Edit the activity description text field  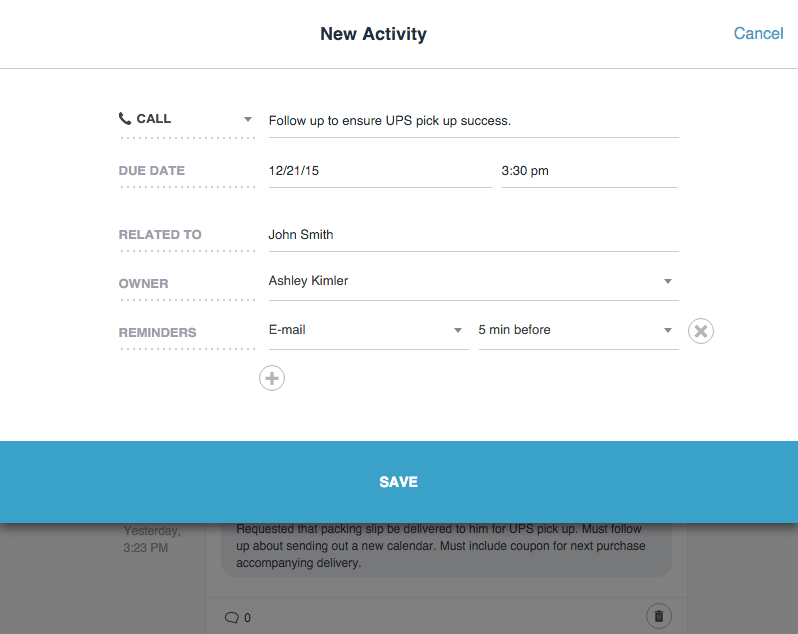(474, 121)
